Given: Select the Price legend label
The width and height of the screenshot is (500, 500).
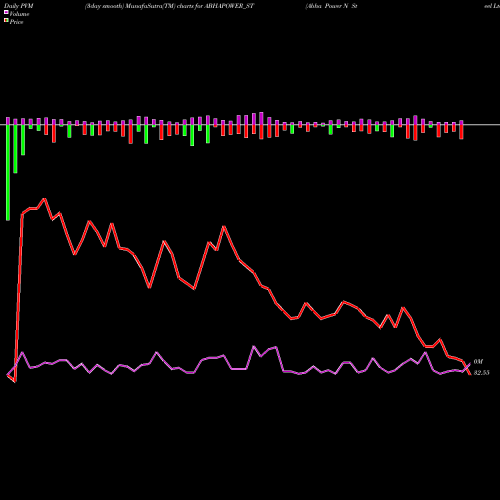Looking at the screenshot, I should pos(16,22).
